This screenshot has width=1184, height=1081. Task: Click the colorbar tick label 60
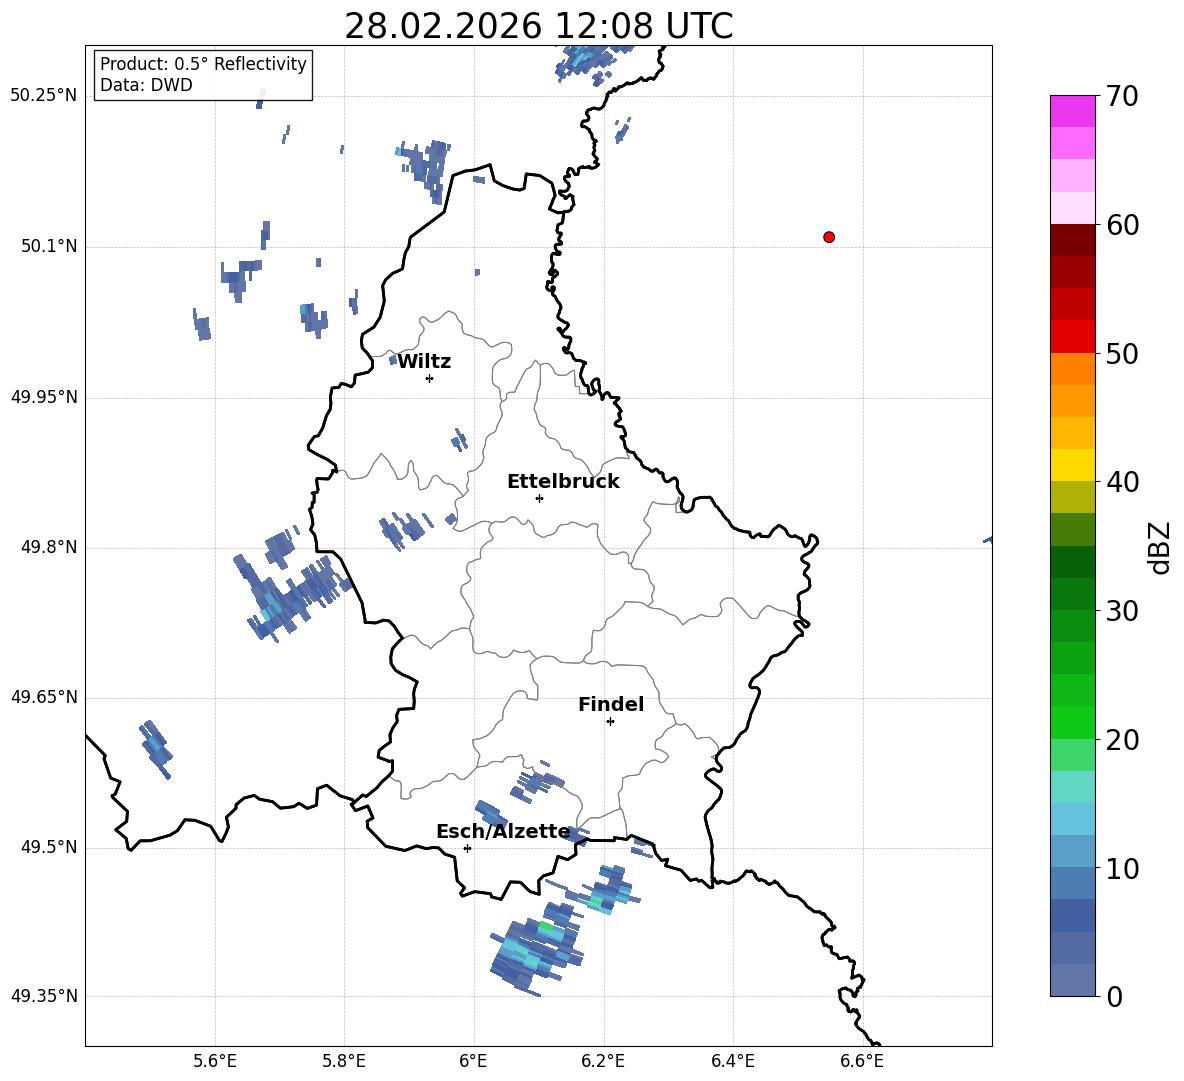(1122, 225)
